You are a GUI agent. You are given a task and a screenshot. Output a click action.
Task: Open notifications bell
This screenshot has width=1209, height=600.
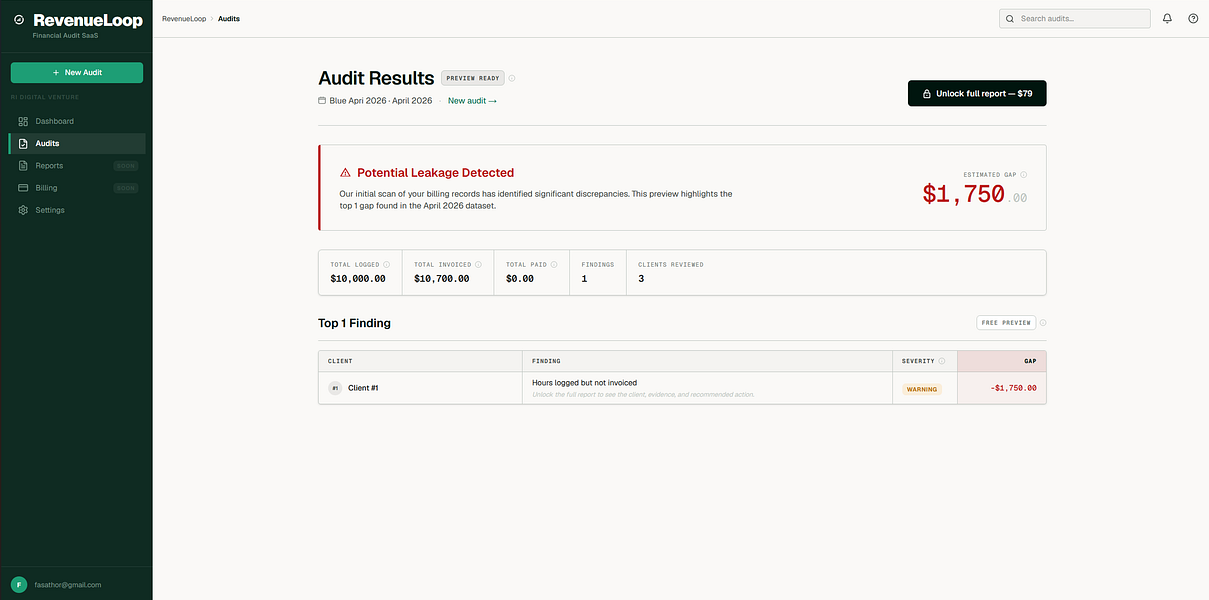(1167, 18)
